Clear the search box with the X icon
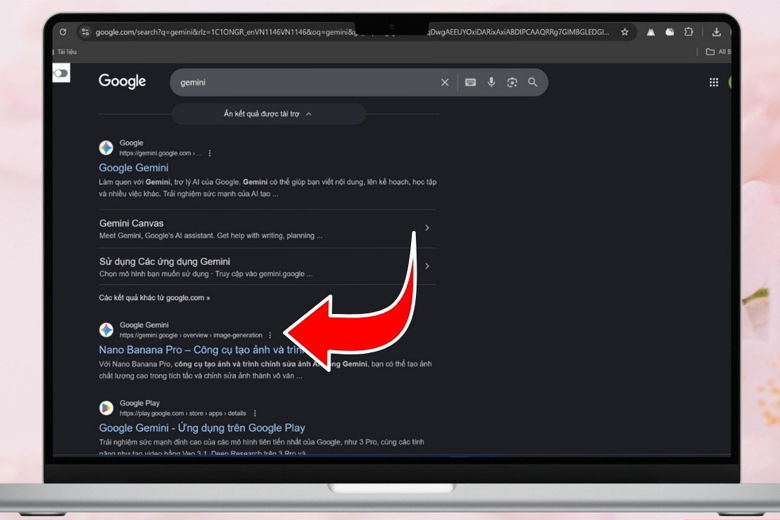This screenshot has height=520, width=780. coord(445,82)
